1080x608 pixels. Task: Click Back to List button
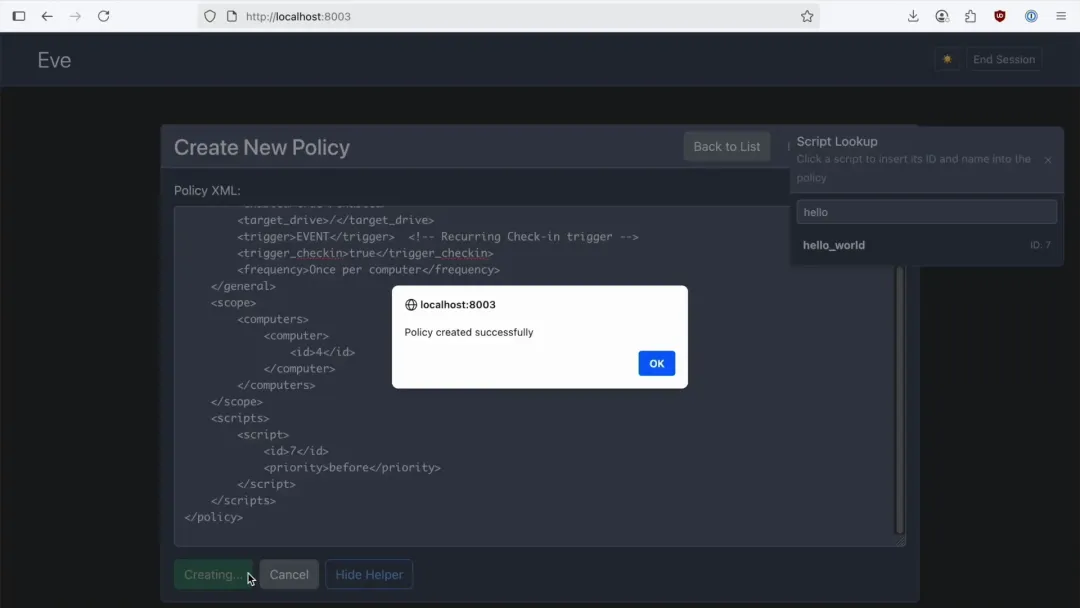point(727,147)
